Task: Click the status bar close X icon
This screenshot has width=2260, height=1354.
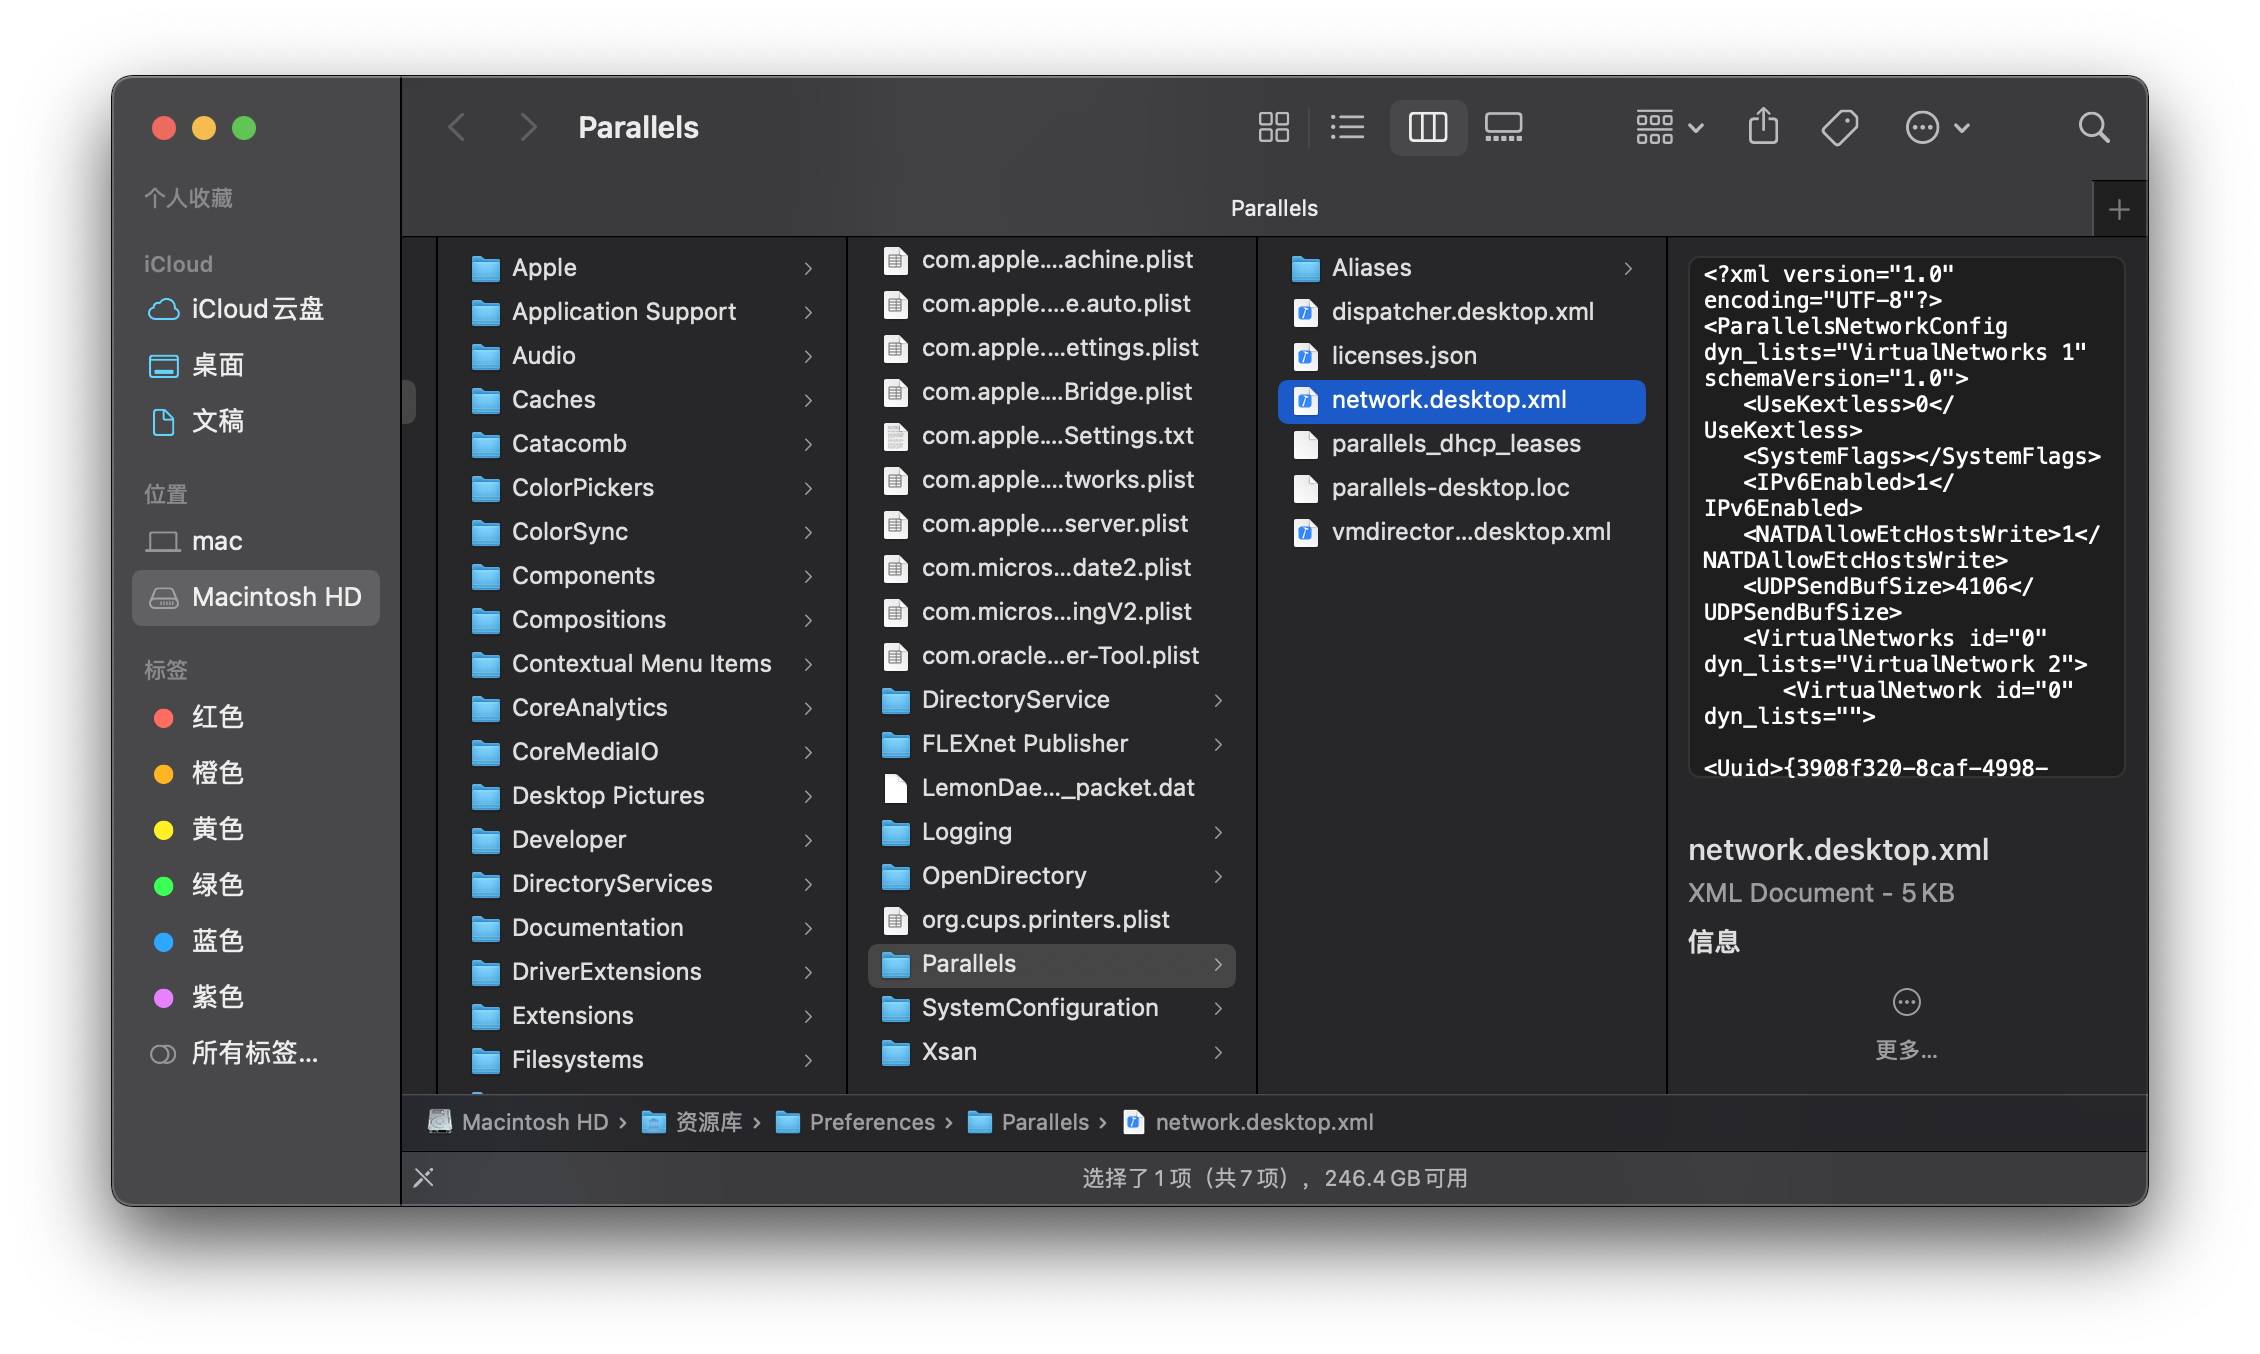Action: 424,1177
